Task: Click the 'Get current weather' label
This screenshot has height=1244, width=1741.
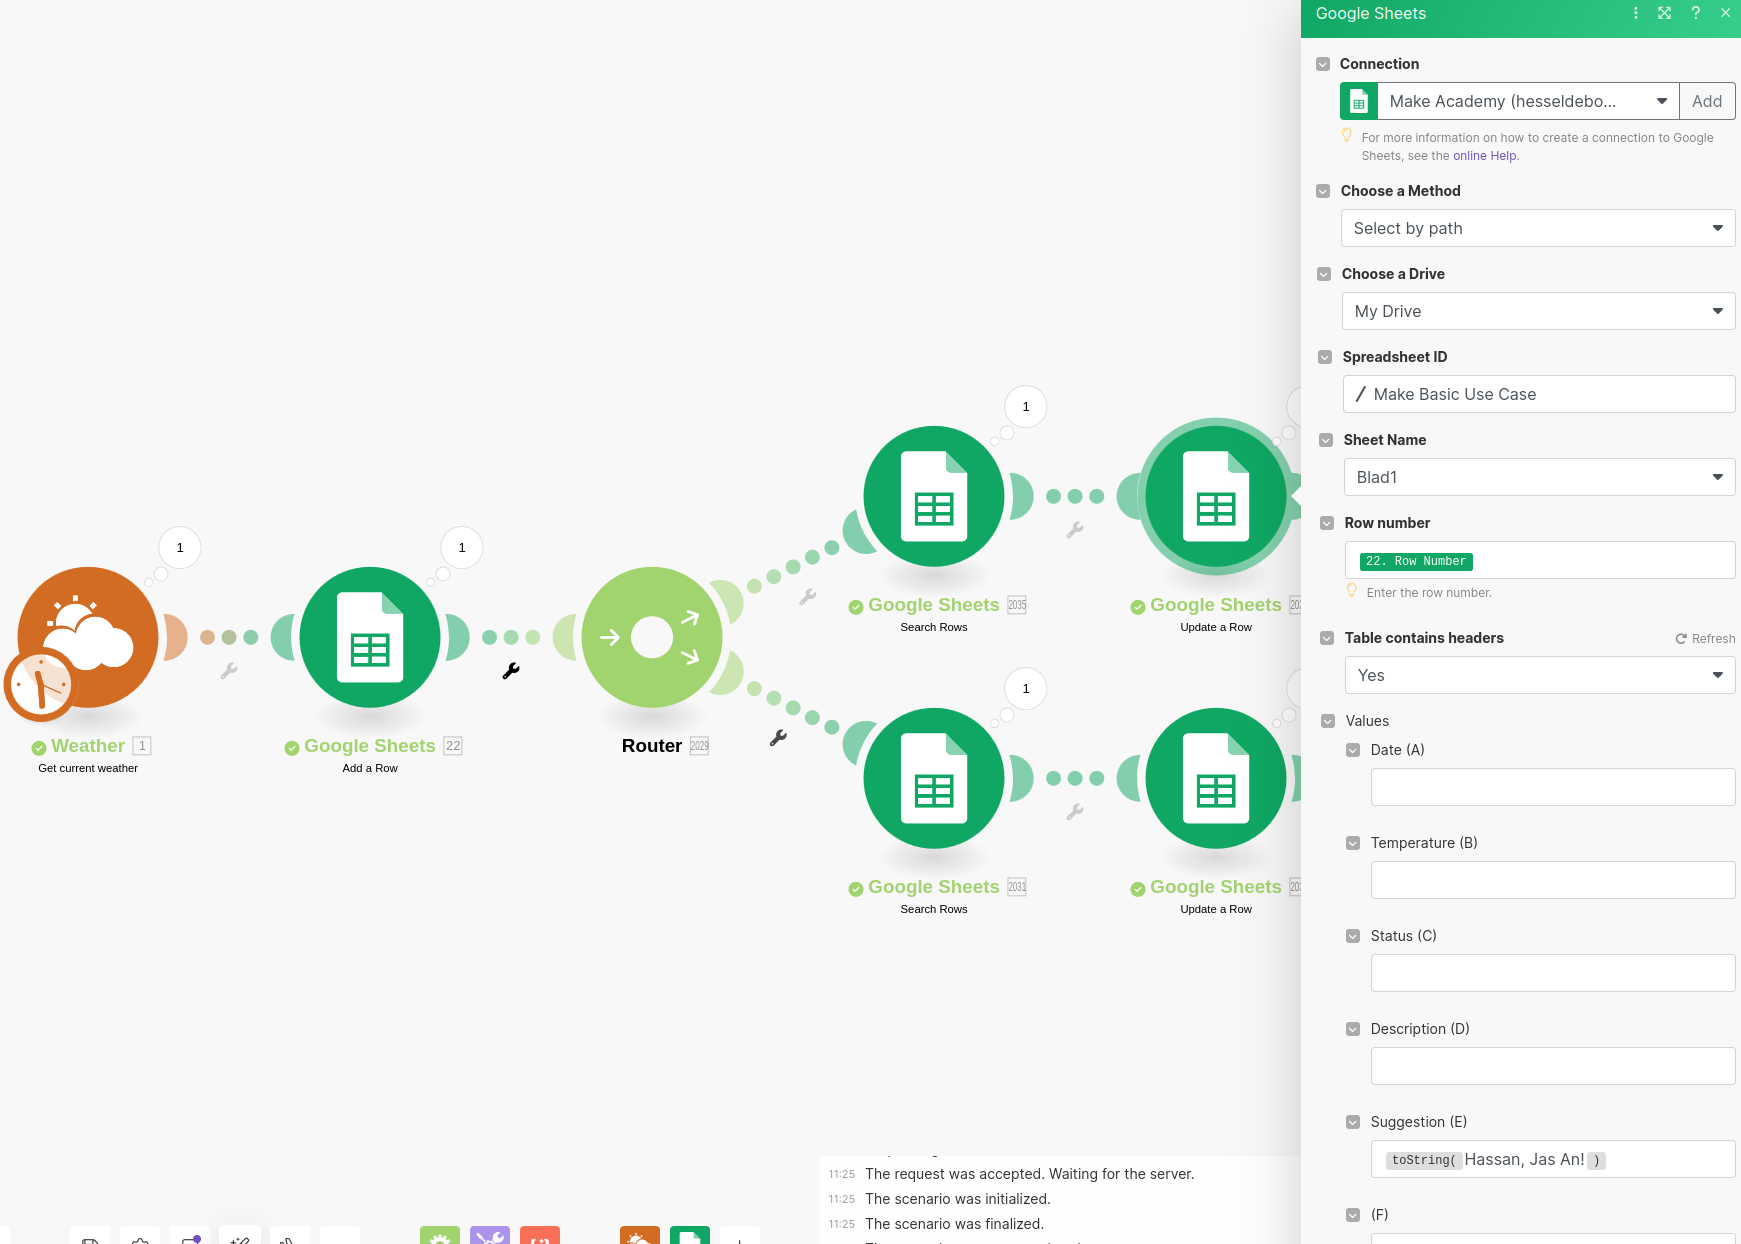Action: pos(88,768)
